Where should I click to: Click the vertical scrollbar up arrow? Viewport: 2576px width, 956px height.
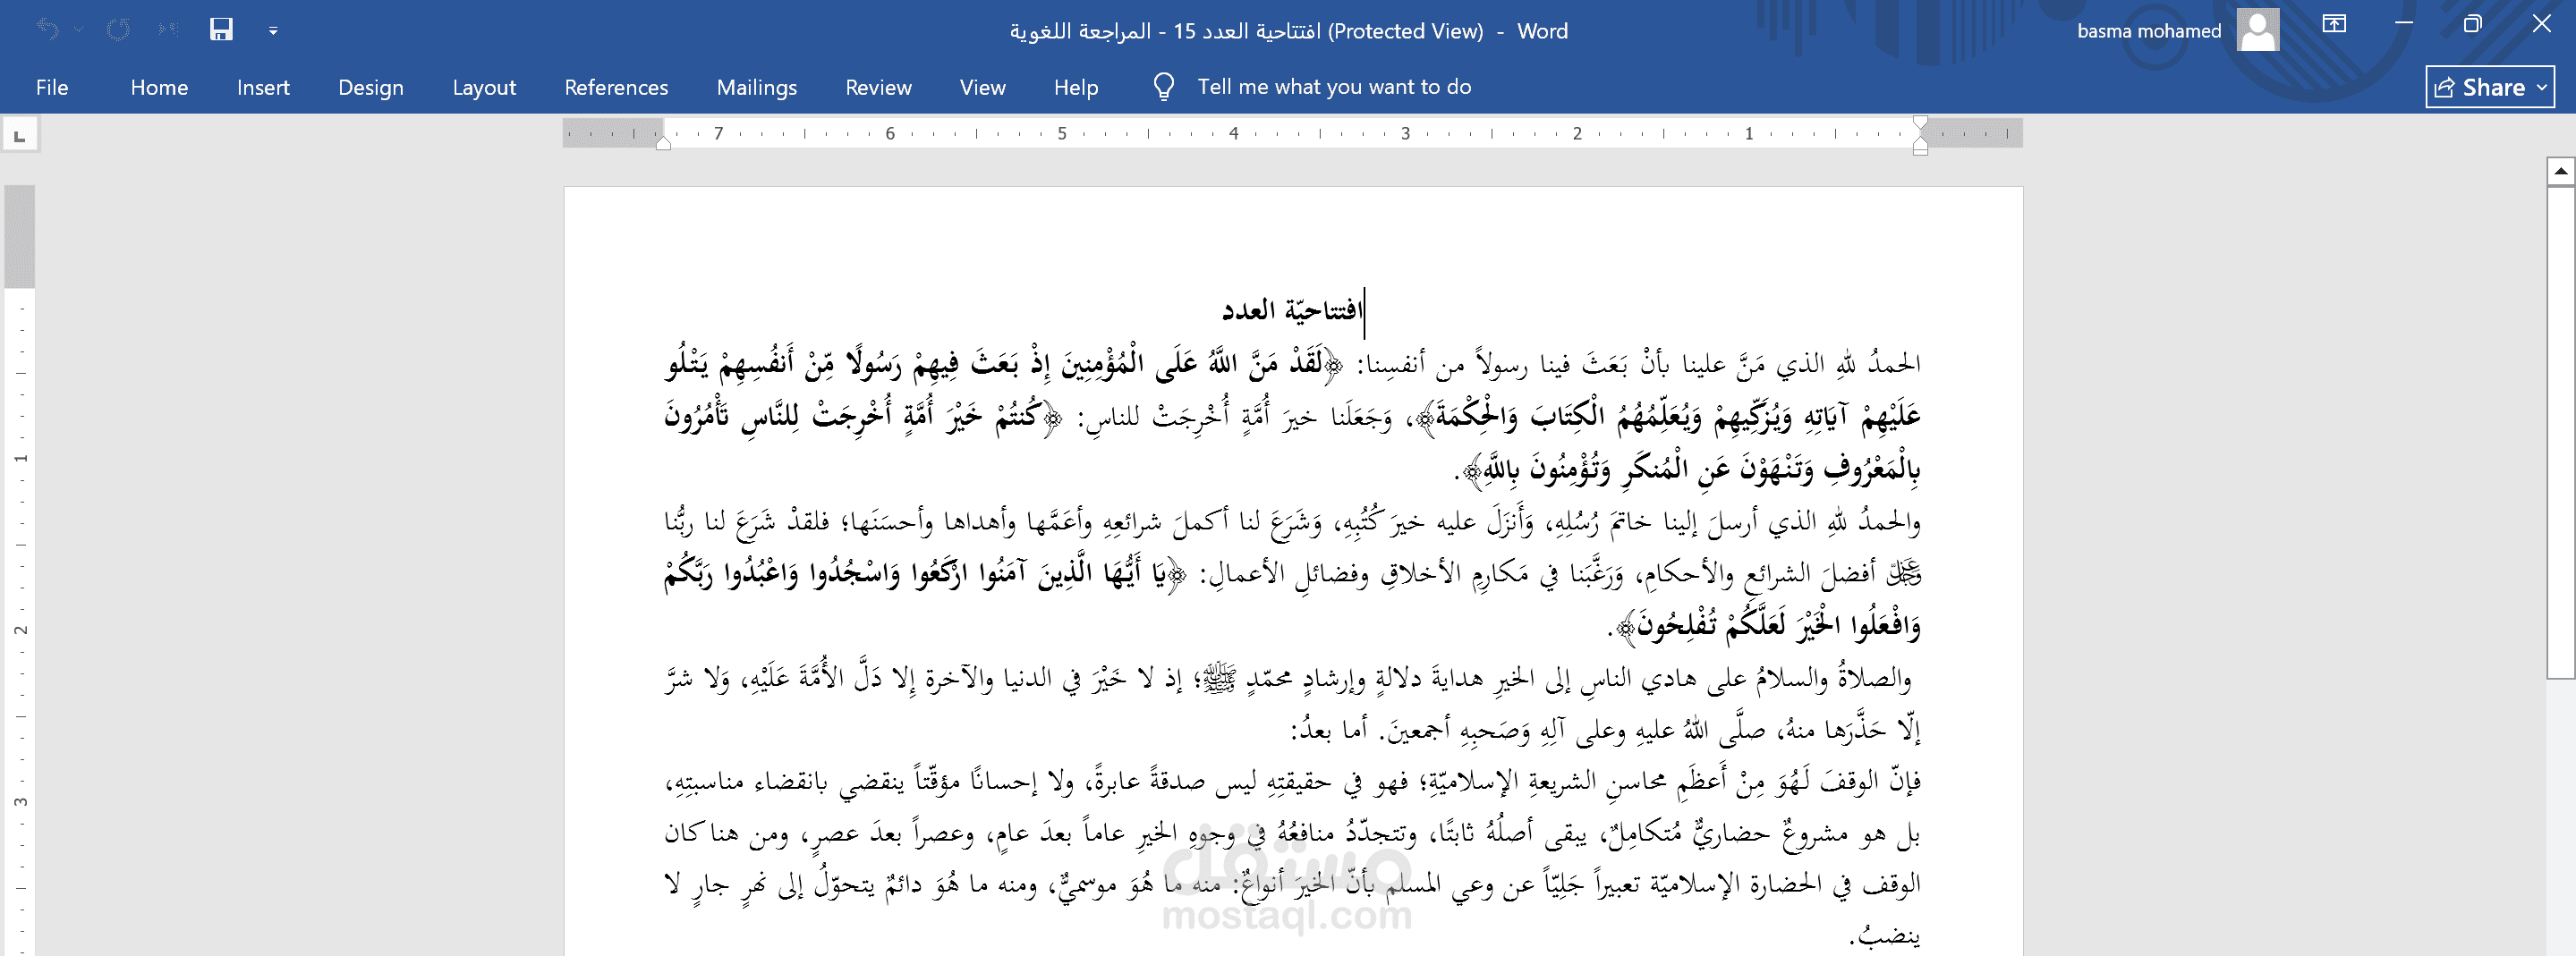coord(2560,171)
